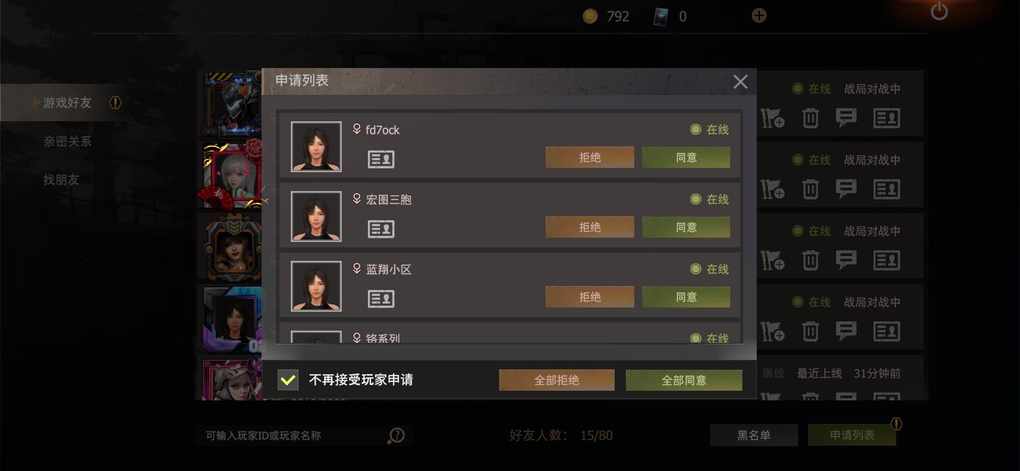This screenshot has width=1020, height=471.
Task: Click the player ID search input field
Action: pyautogui.click(x=293, y=436)
